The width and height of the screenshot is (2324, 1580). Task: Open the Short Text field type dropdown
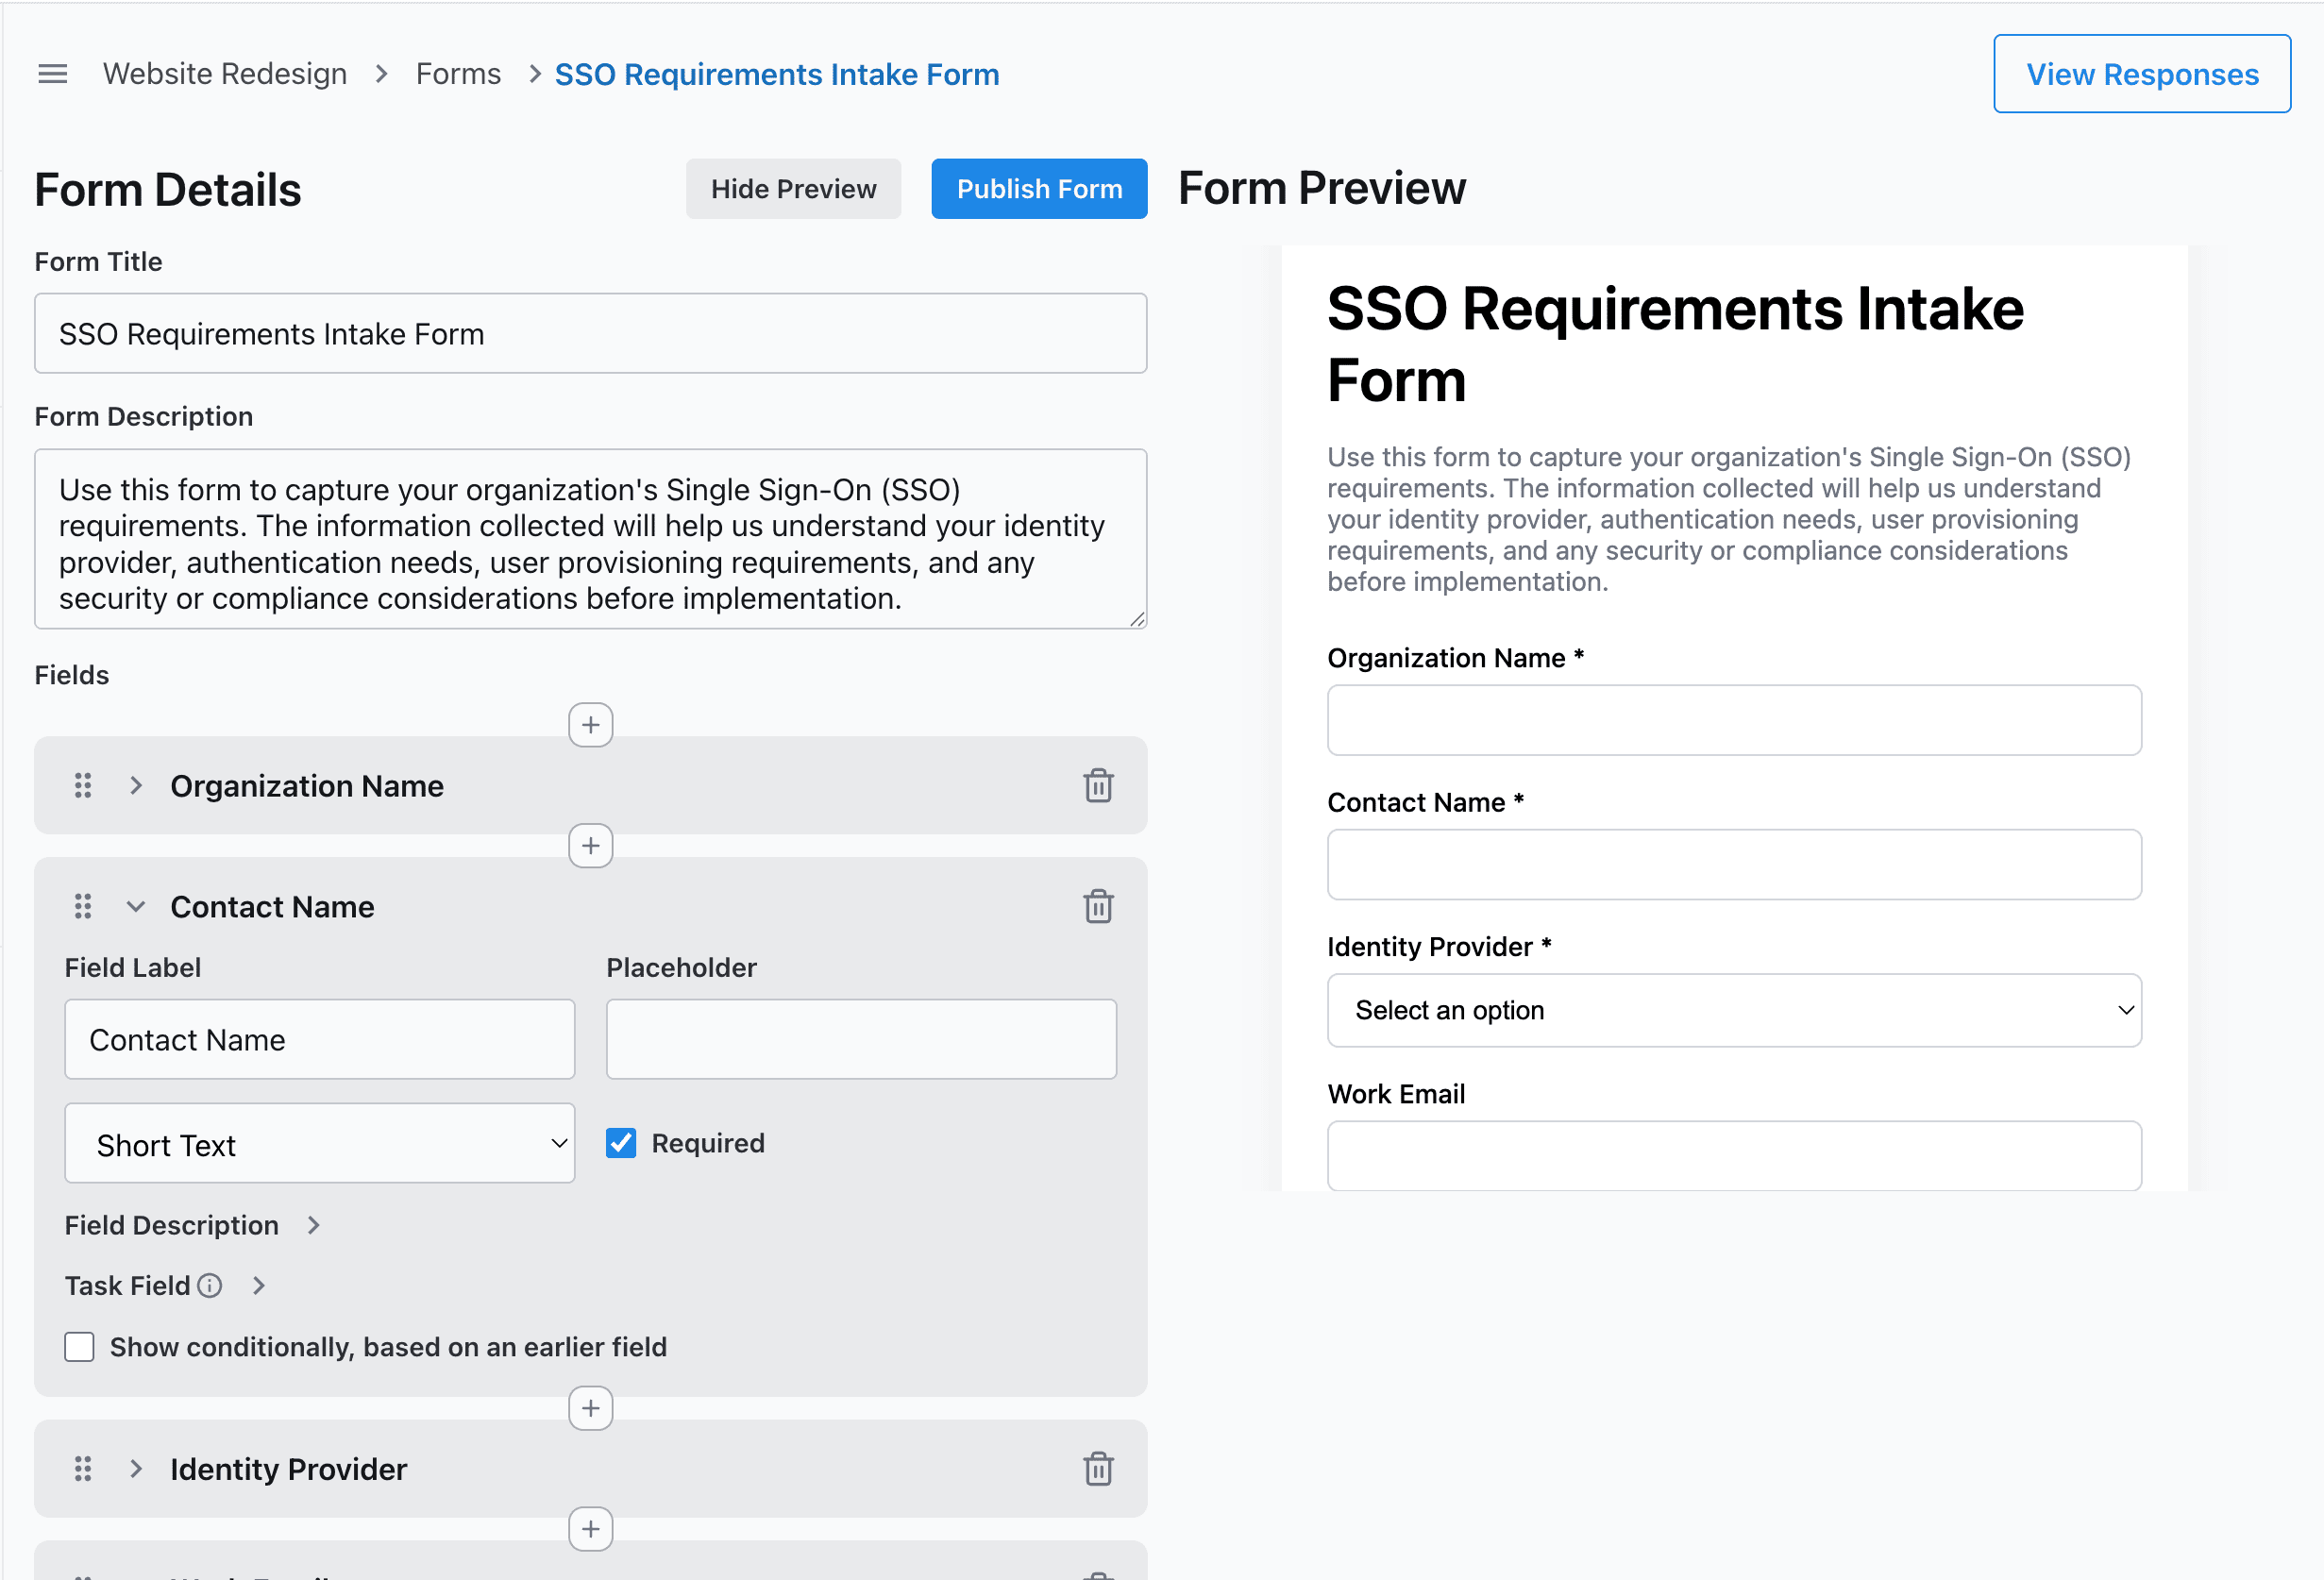point(319,1142)
